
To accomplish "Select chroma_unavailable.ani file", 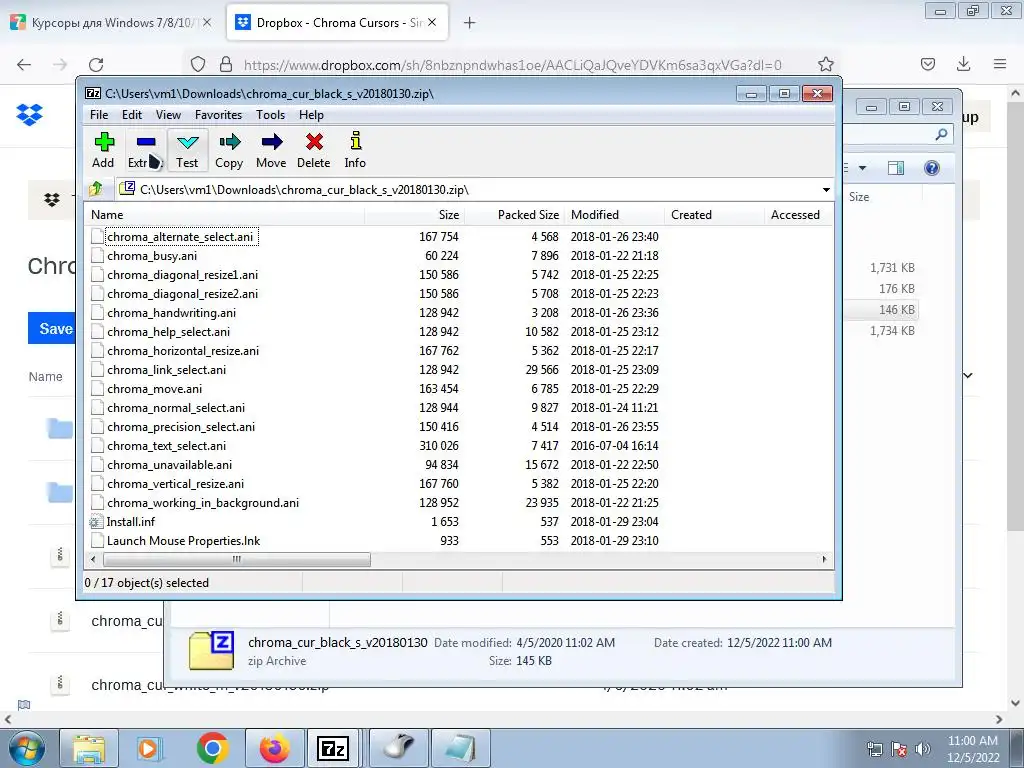I will (x=169, y=464).
